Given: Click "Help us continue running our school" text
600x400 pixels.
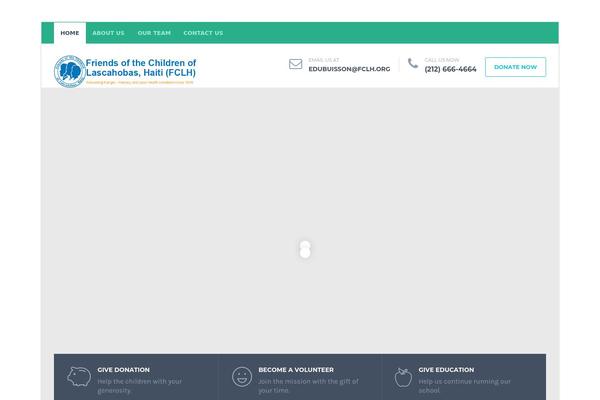Looking at the screenshot, I should click(465, 386).
